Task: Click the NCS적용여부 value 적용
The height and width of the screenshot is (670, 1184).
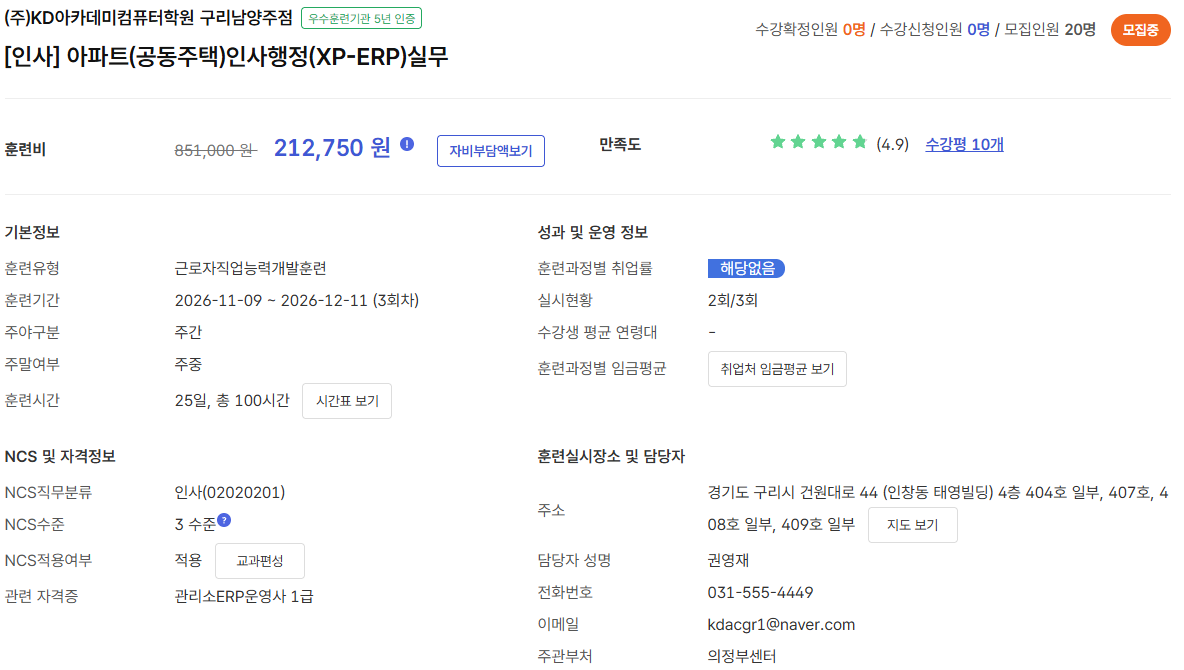Action: click(x=188, y=560)
